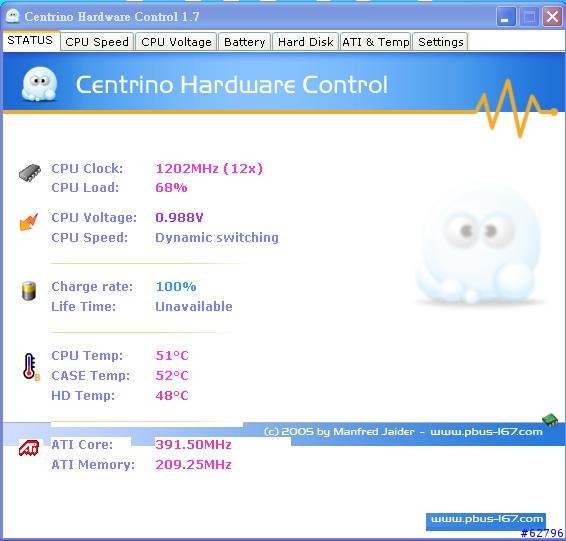Screen dimensions: 566x541
Task: Go to the Hard Disk tab
Action: [x=305, y=42]
